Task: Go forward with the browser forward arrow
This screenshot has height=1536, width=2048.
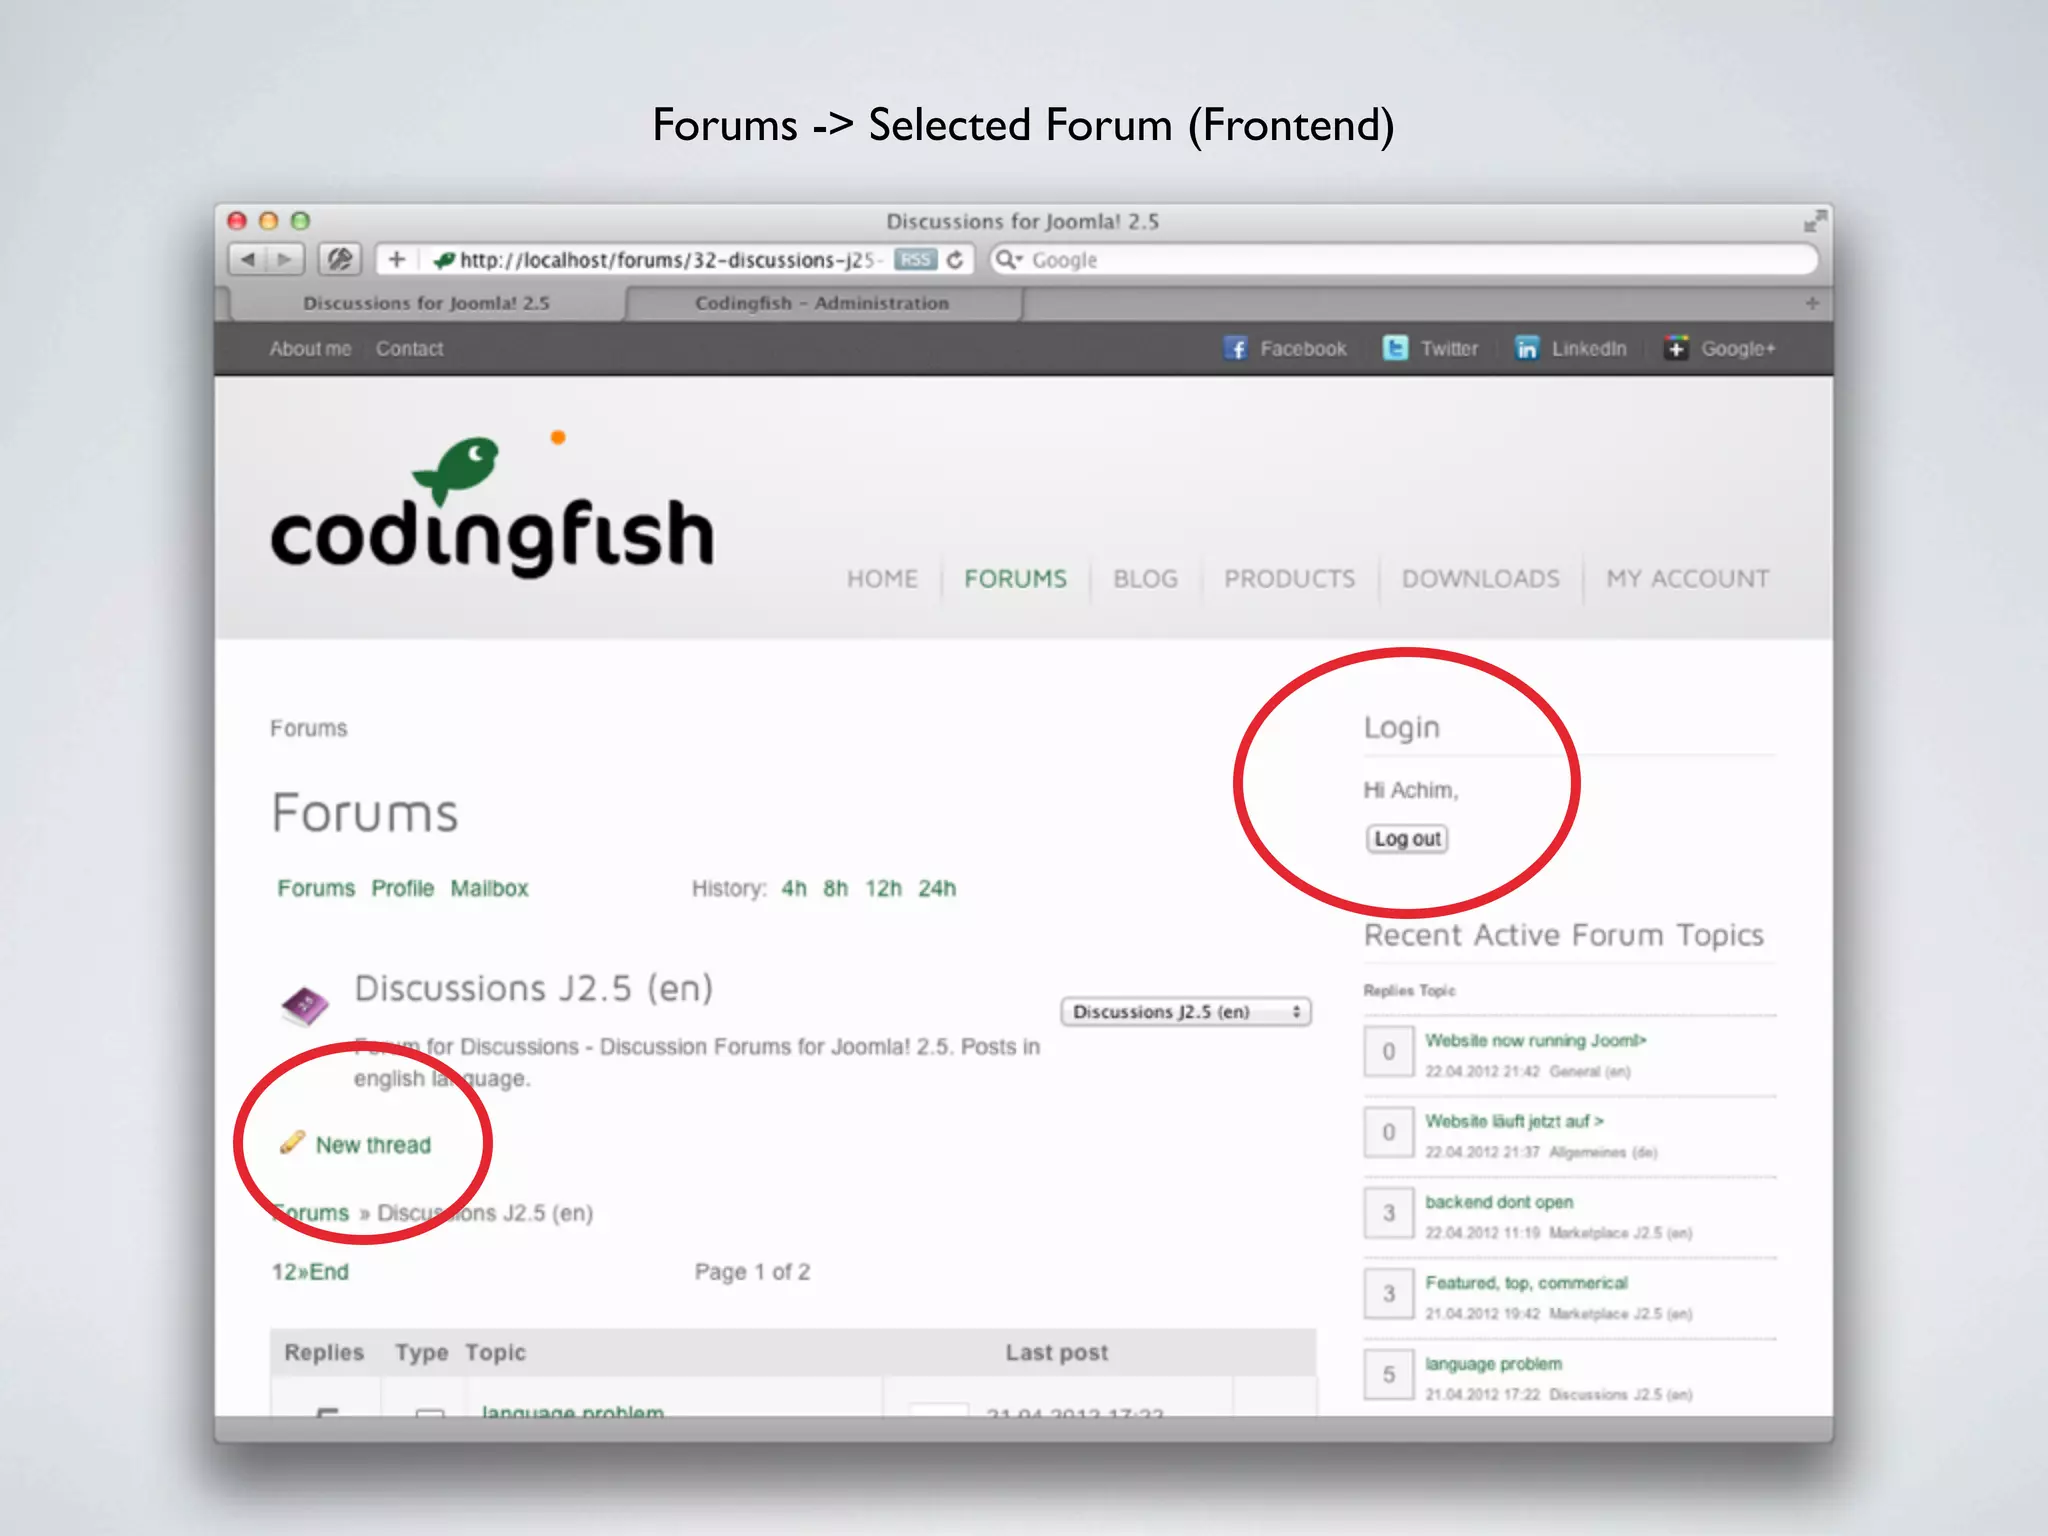Action: [285, 260]
